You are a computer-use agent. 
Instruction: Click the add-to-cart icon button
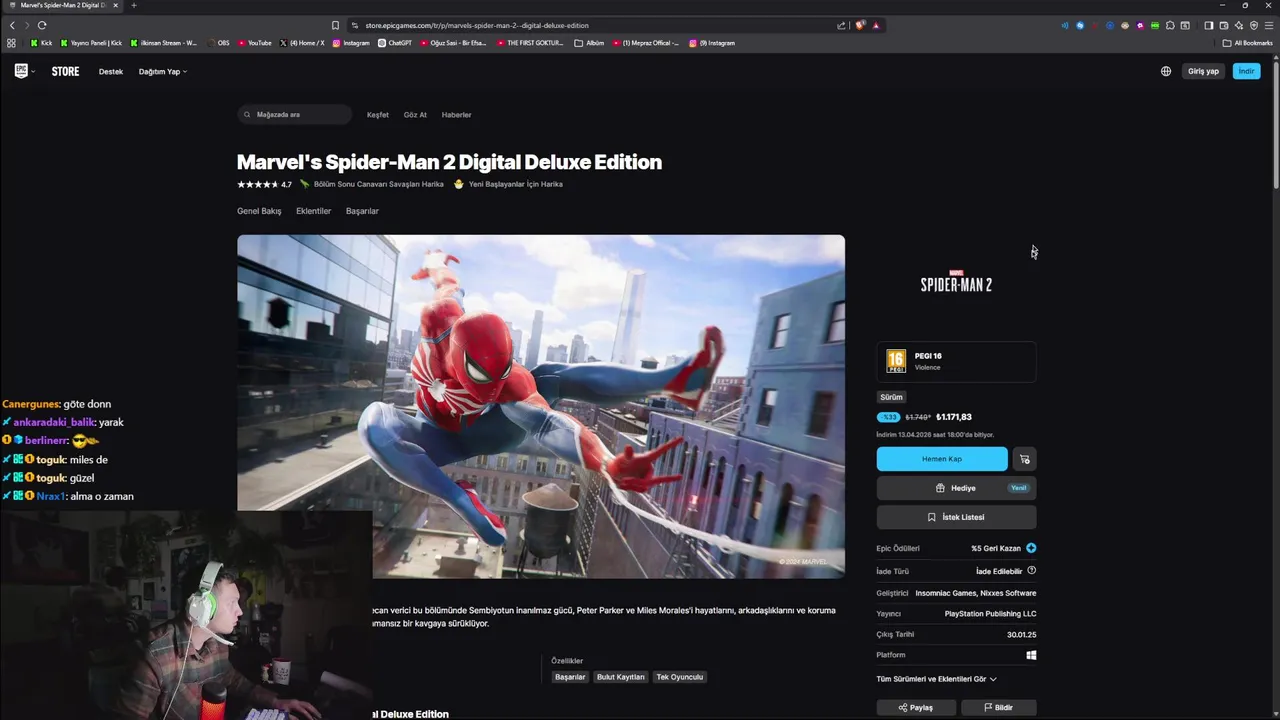(1025, 459)
